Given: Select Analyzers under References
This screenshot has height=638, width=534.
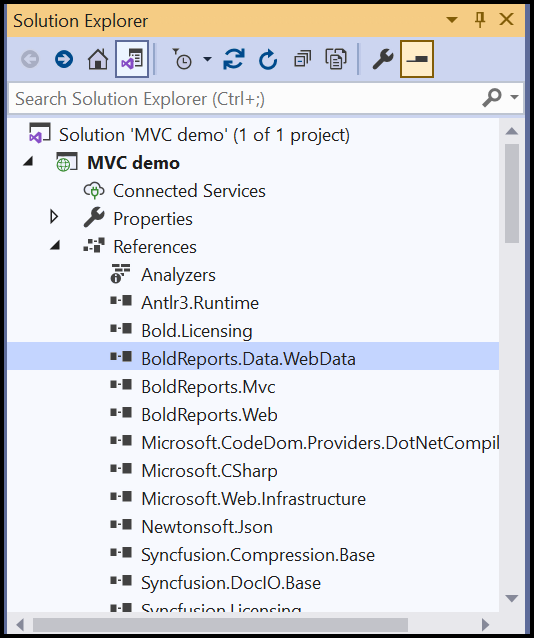Looking at the screenshot, I should (178, 275).
